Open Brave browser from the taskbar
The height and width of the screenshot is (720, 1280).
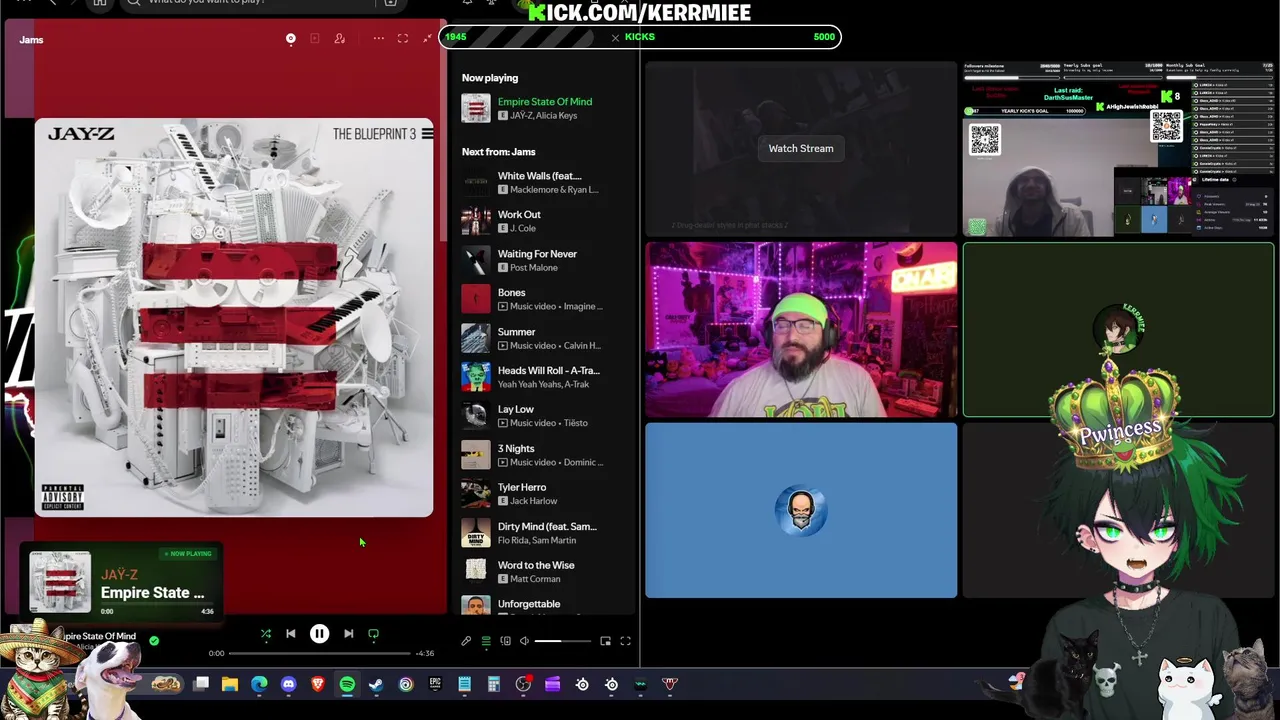[318, 684]
